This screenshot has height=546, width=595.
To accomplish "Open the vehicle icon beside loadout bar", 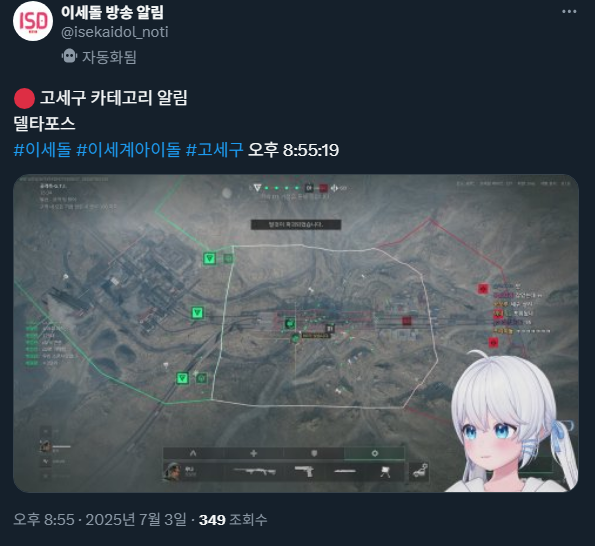I will click(419, 472).
